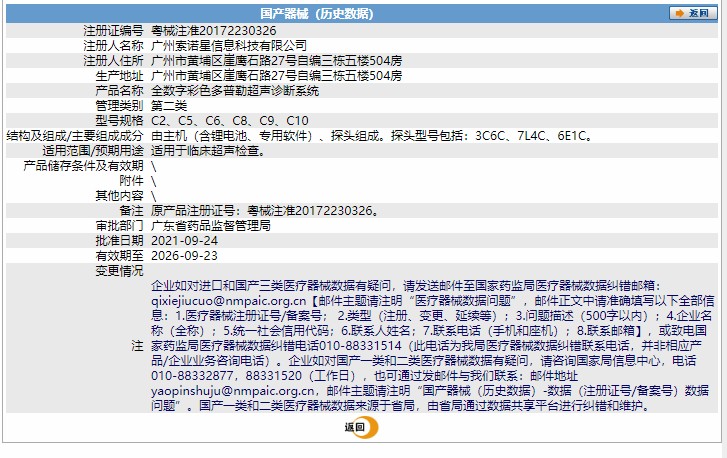The width and height of the screenshot is (727, 458).
Task: Click the 返回 button in the header bar
Action: [693, 13]
